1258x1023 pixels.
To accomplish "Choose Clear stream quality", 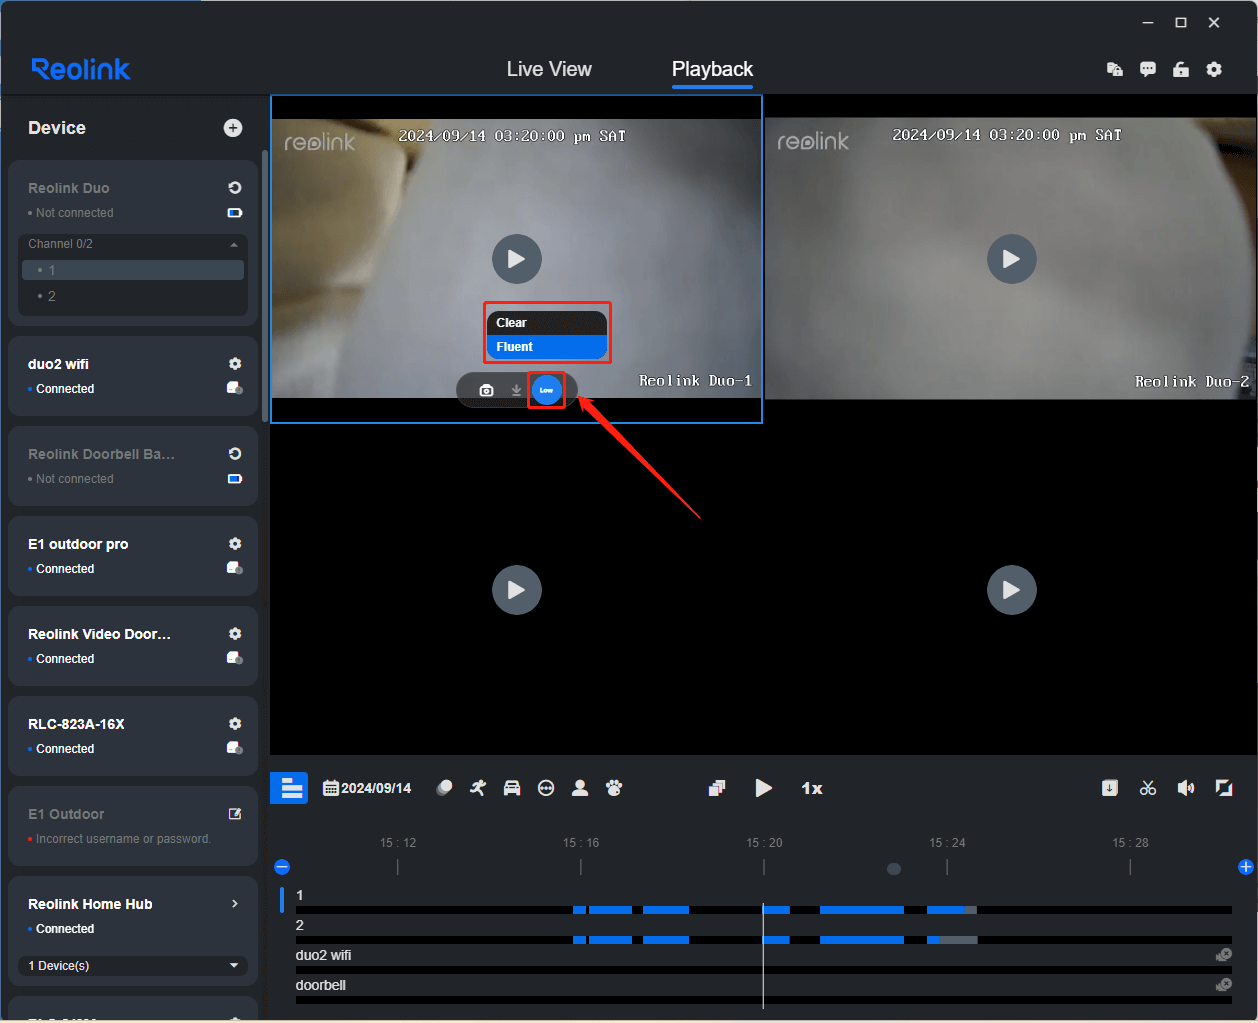I will (547, 322).
